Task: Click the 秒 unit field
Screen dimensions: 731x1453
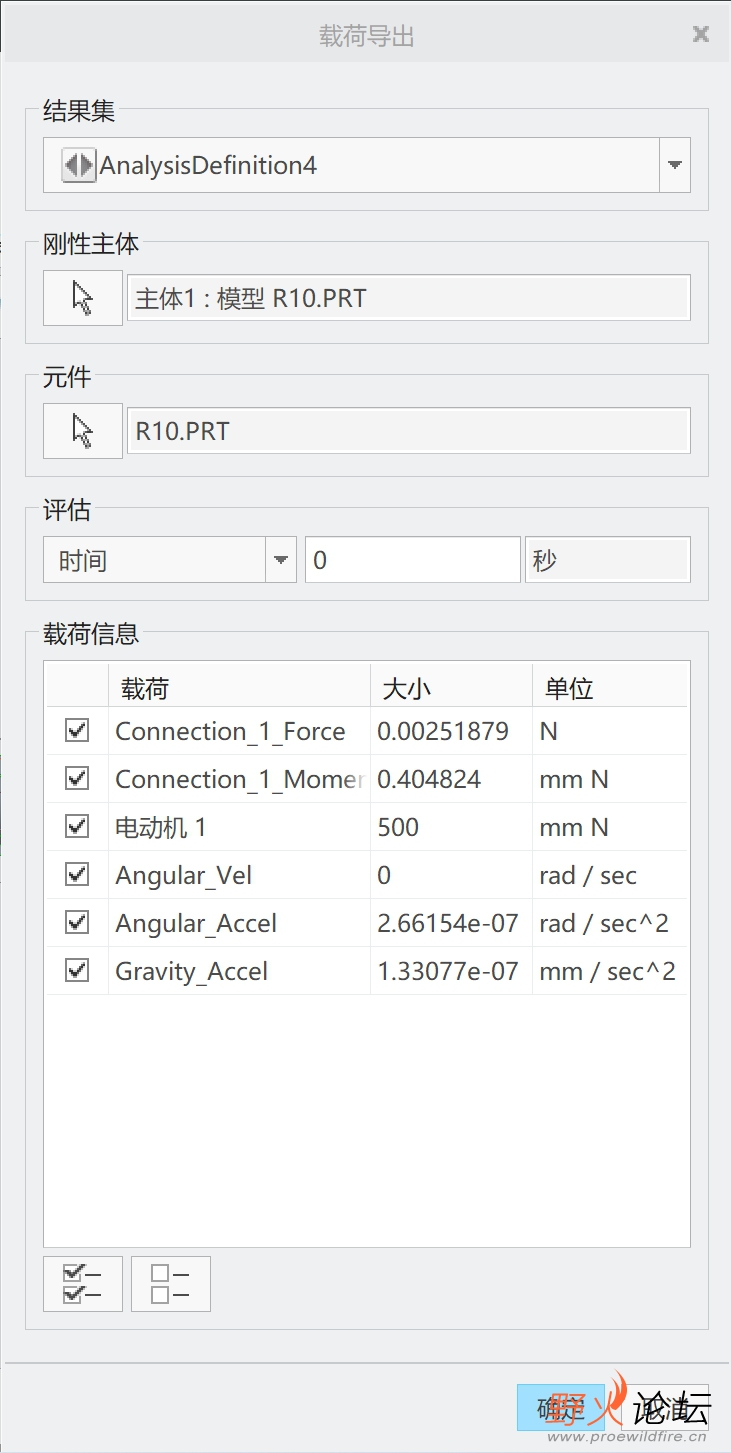Action: (607, 560)
